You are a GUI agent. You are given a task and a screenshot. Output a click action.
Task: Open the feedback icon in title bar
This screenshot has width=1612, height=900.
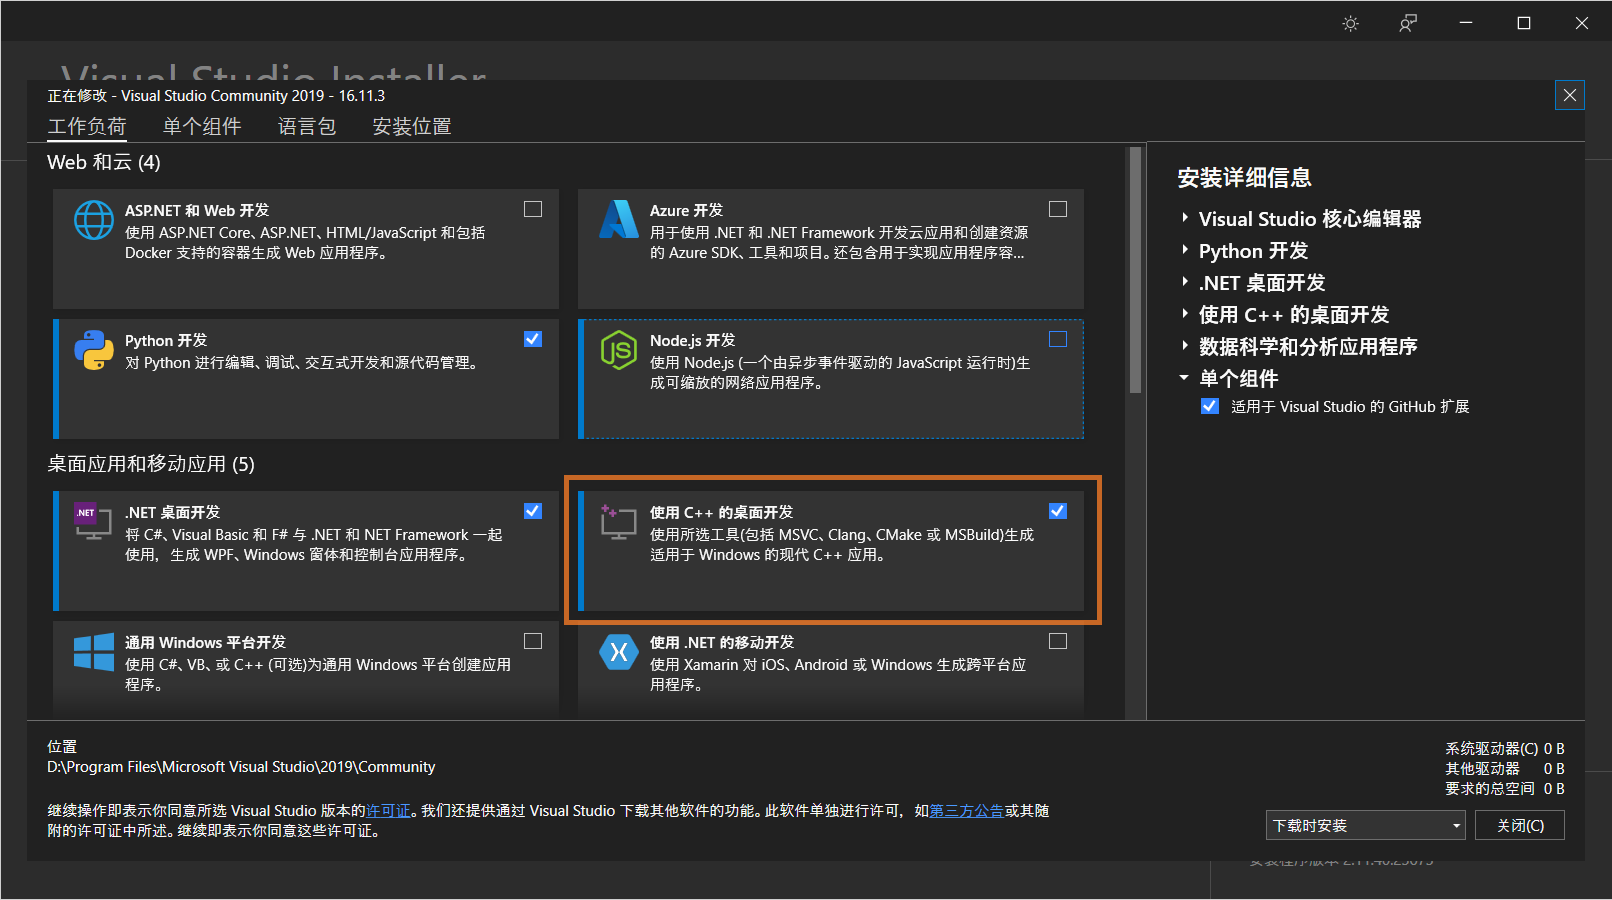(1408, 23)
